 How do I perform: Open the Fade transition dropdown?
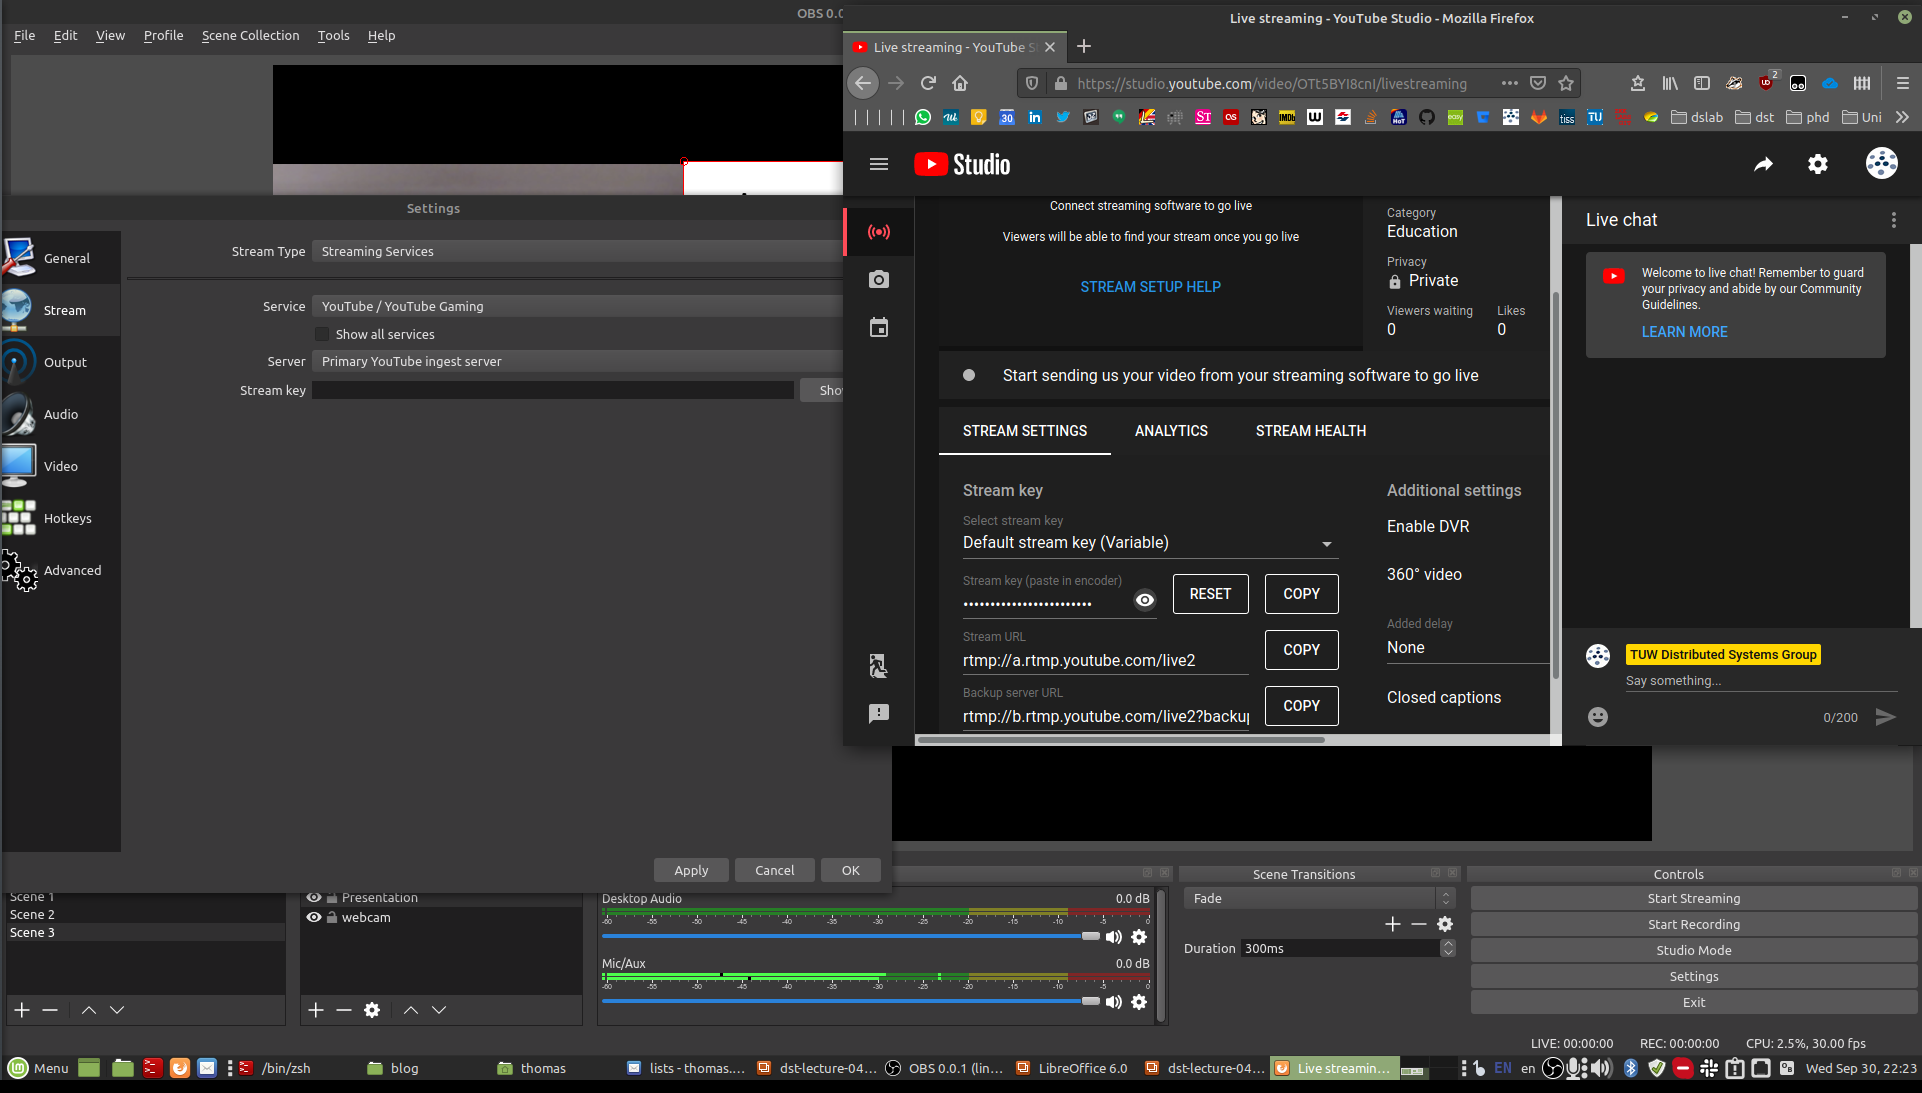[1318, 898]
